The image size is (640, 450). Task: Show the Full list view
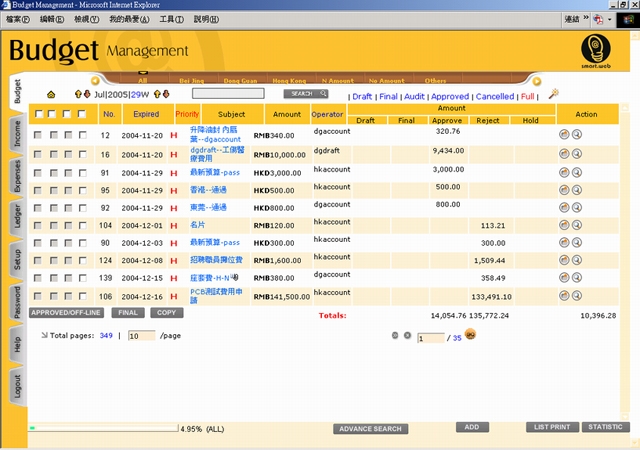(x=527, y=96)
